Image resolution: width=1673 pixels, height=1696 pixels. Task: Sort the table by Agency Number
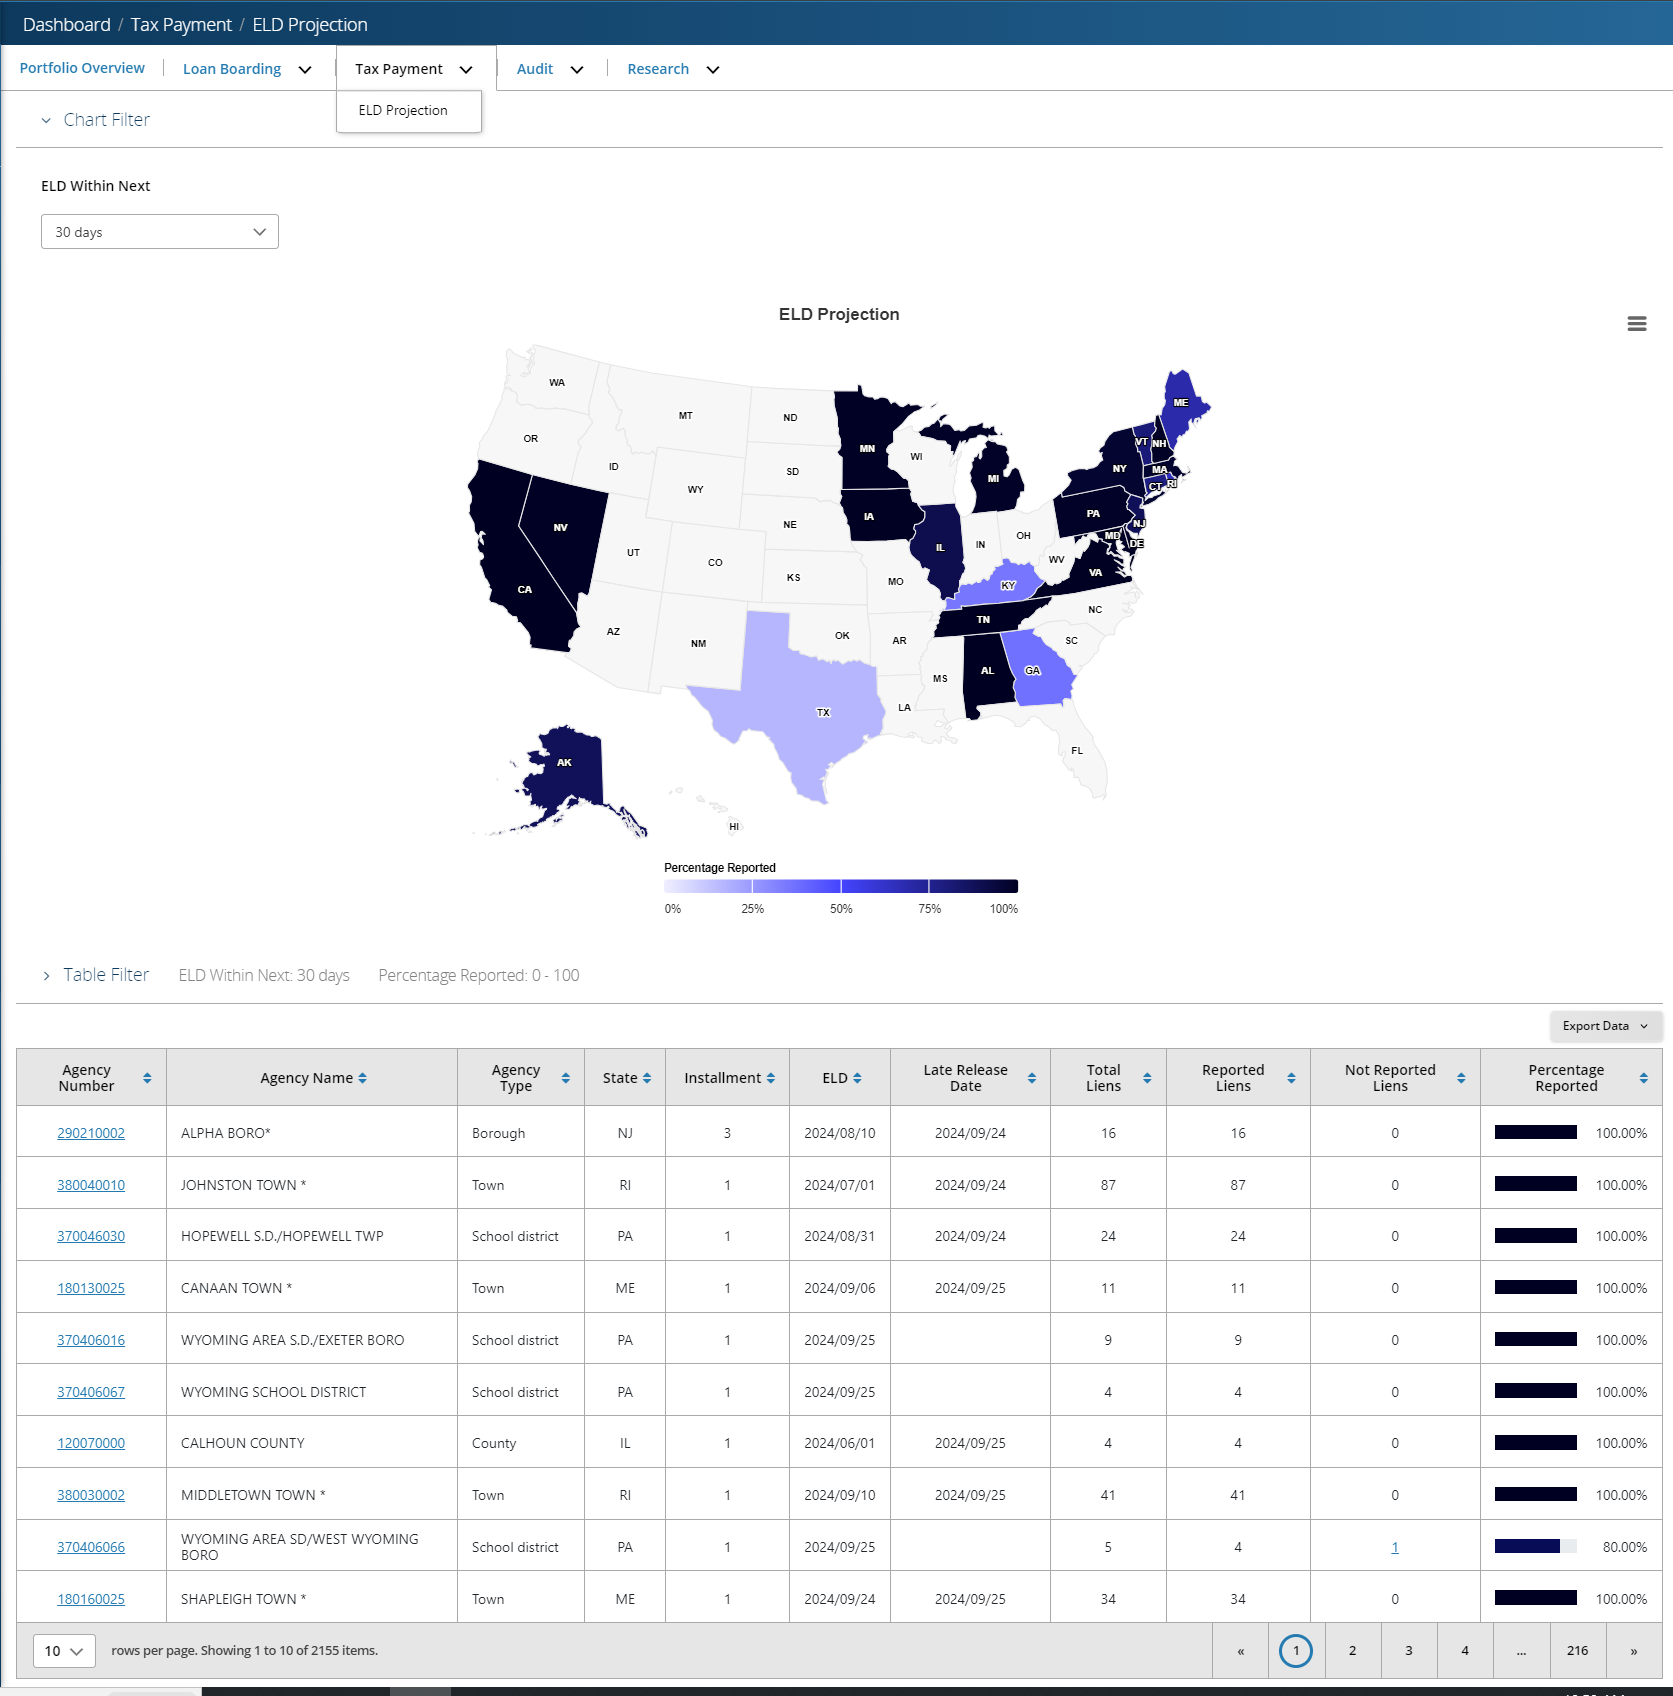pyautogui.click(x=147, y=1077)
